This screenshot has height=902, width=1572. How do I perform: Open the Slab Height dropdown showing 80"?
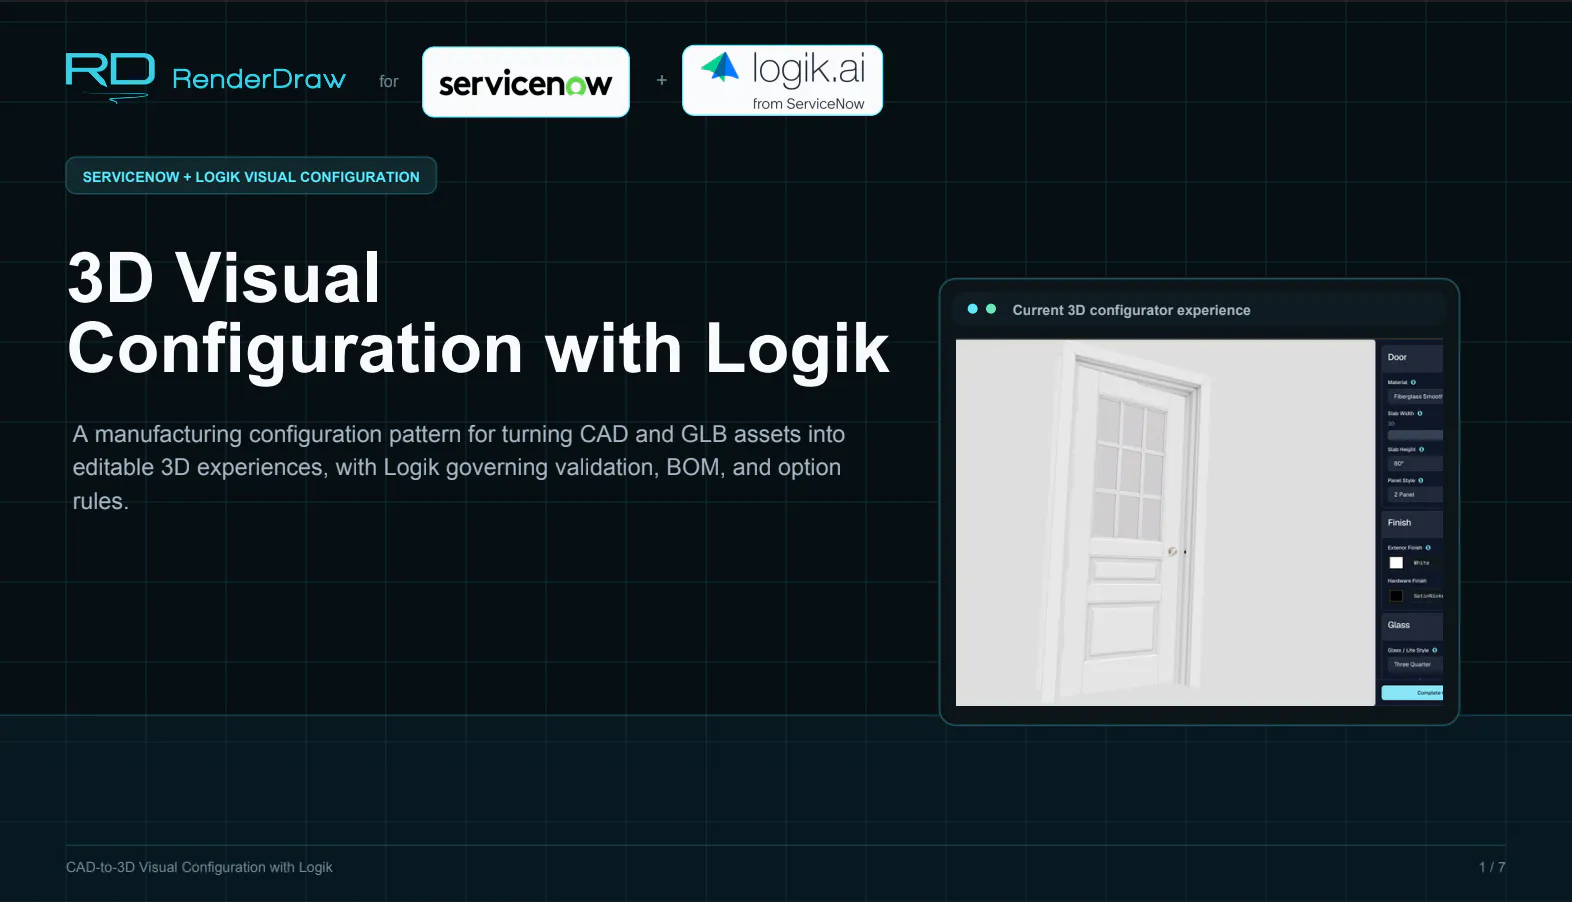click(1415, 463)
